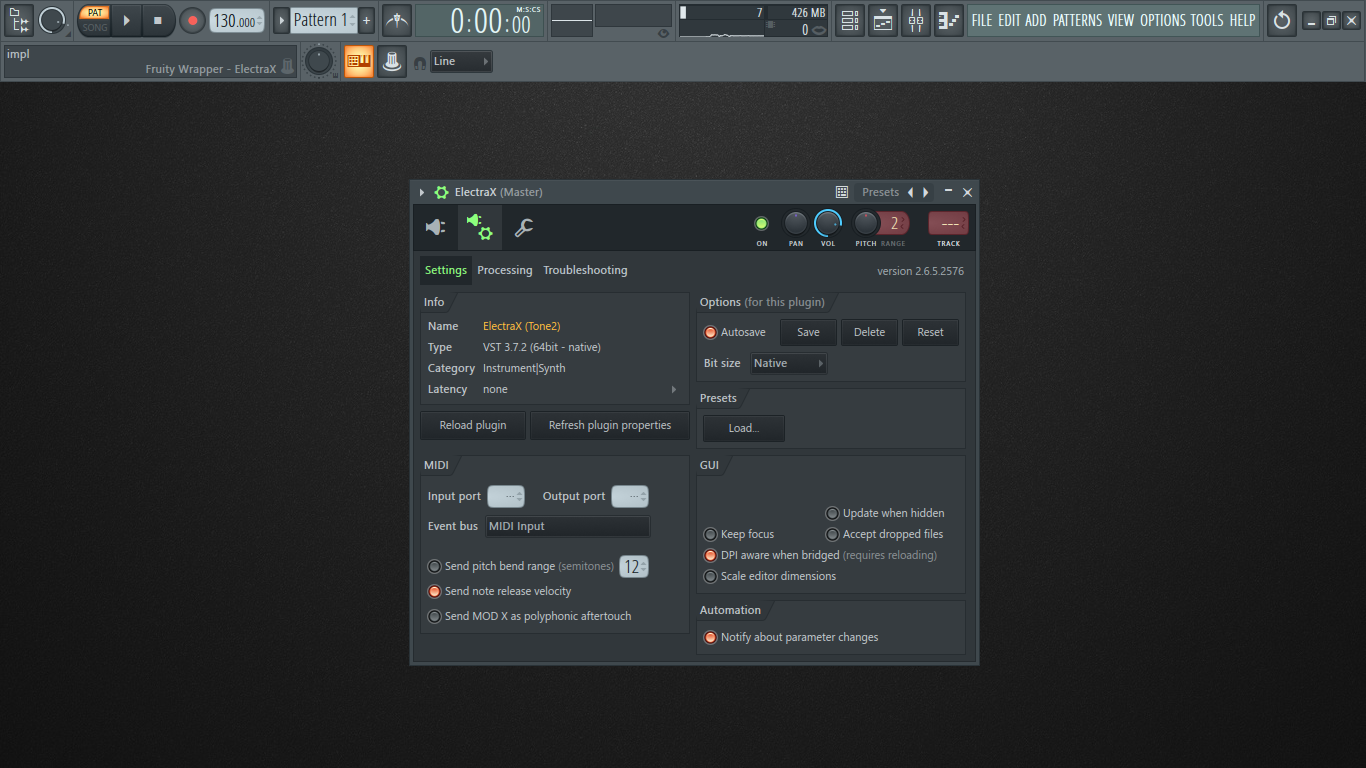Open the ADD menu
Image resolution: width=1366 pixels, height=768 pixels.
(1036, 20)
